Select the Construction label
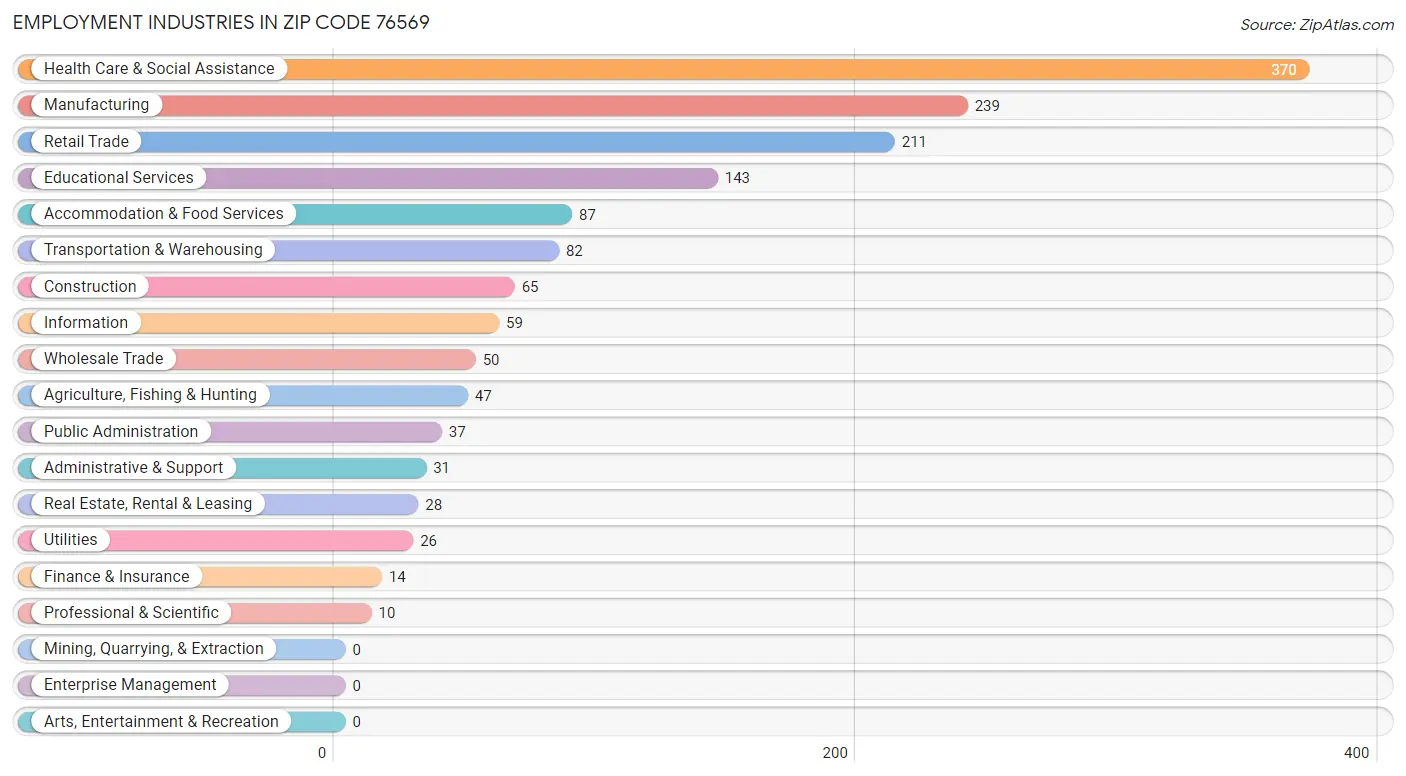Screen dimensions: 1406x776 point(90,287)
